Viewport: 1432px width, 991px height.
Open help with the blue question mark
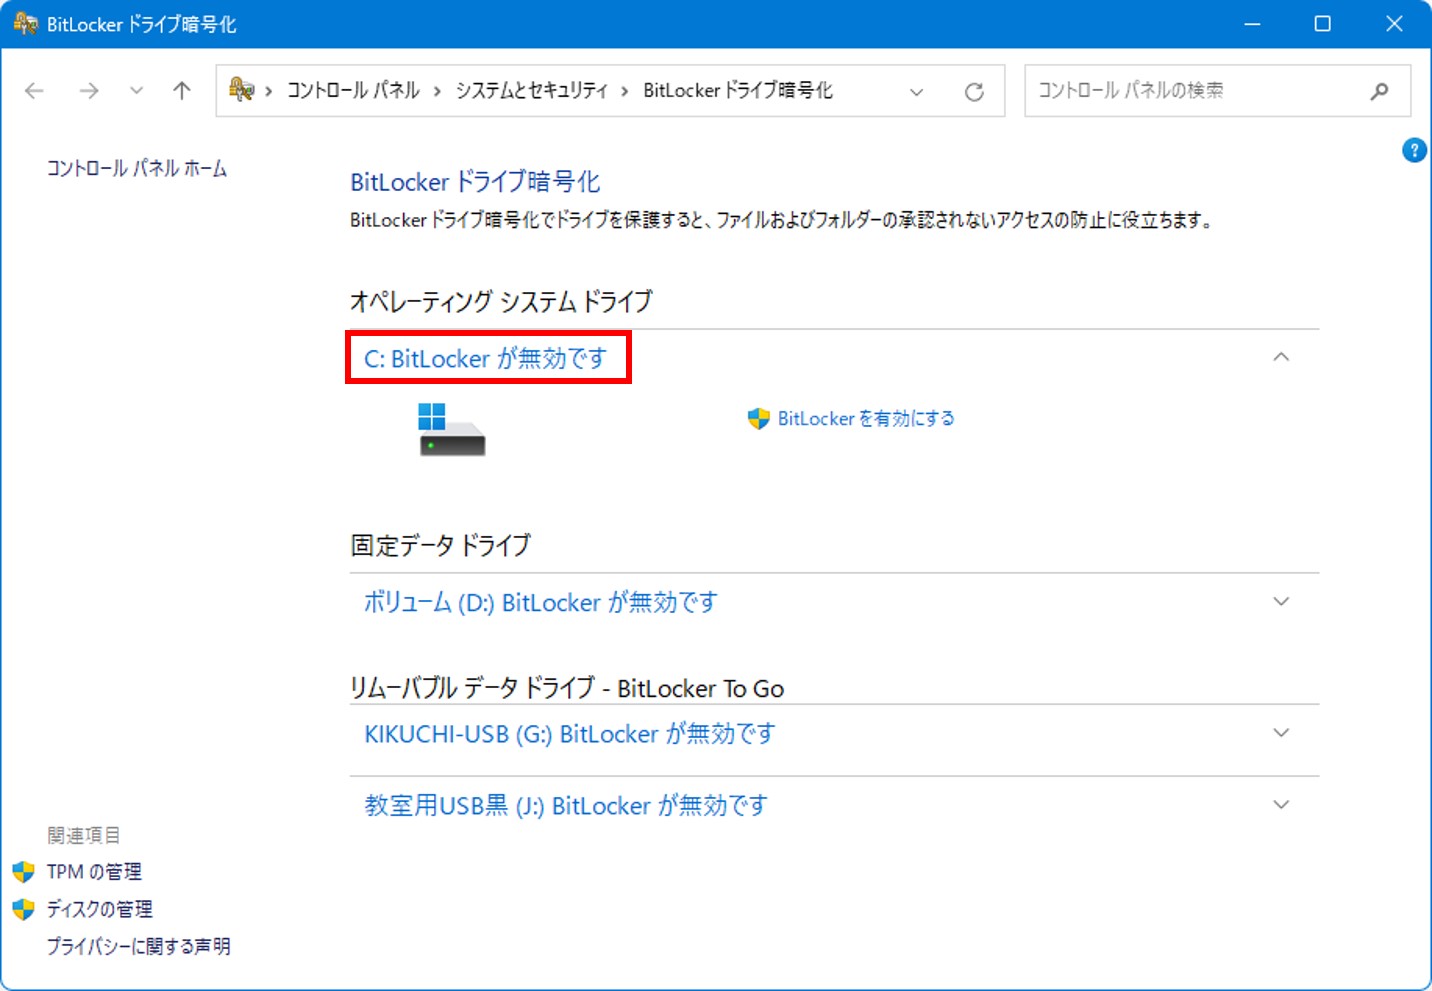coord(1414,150)
